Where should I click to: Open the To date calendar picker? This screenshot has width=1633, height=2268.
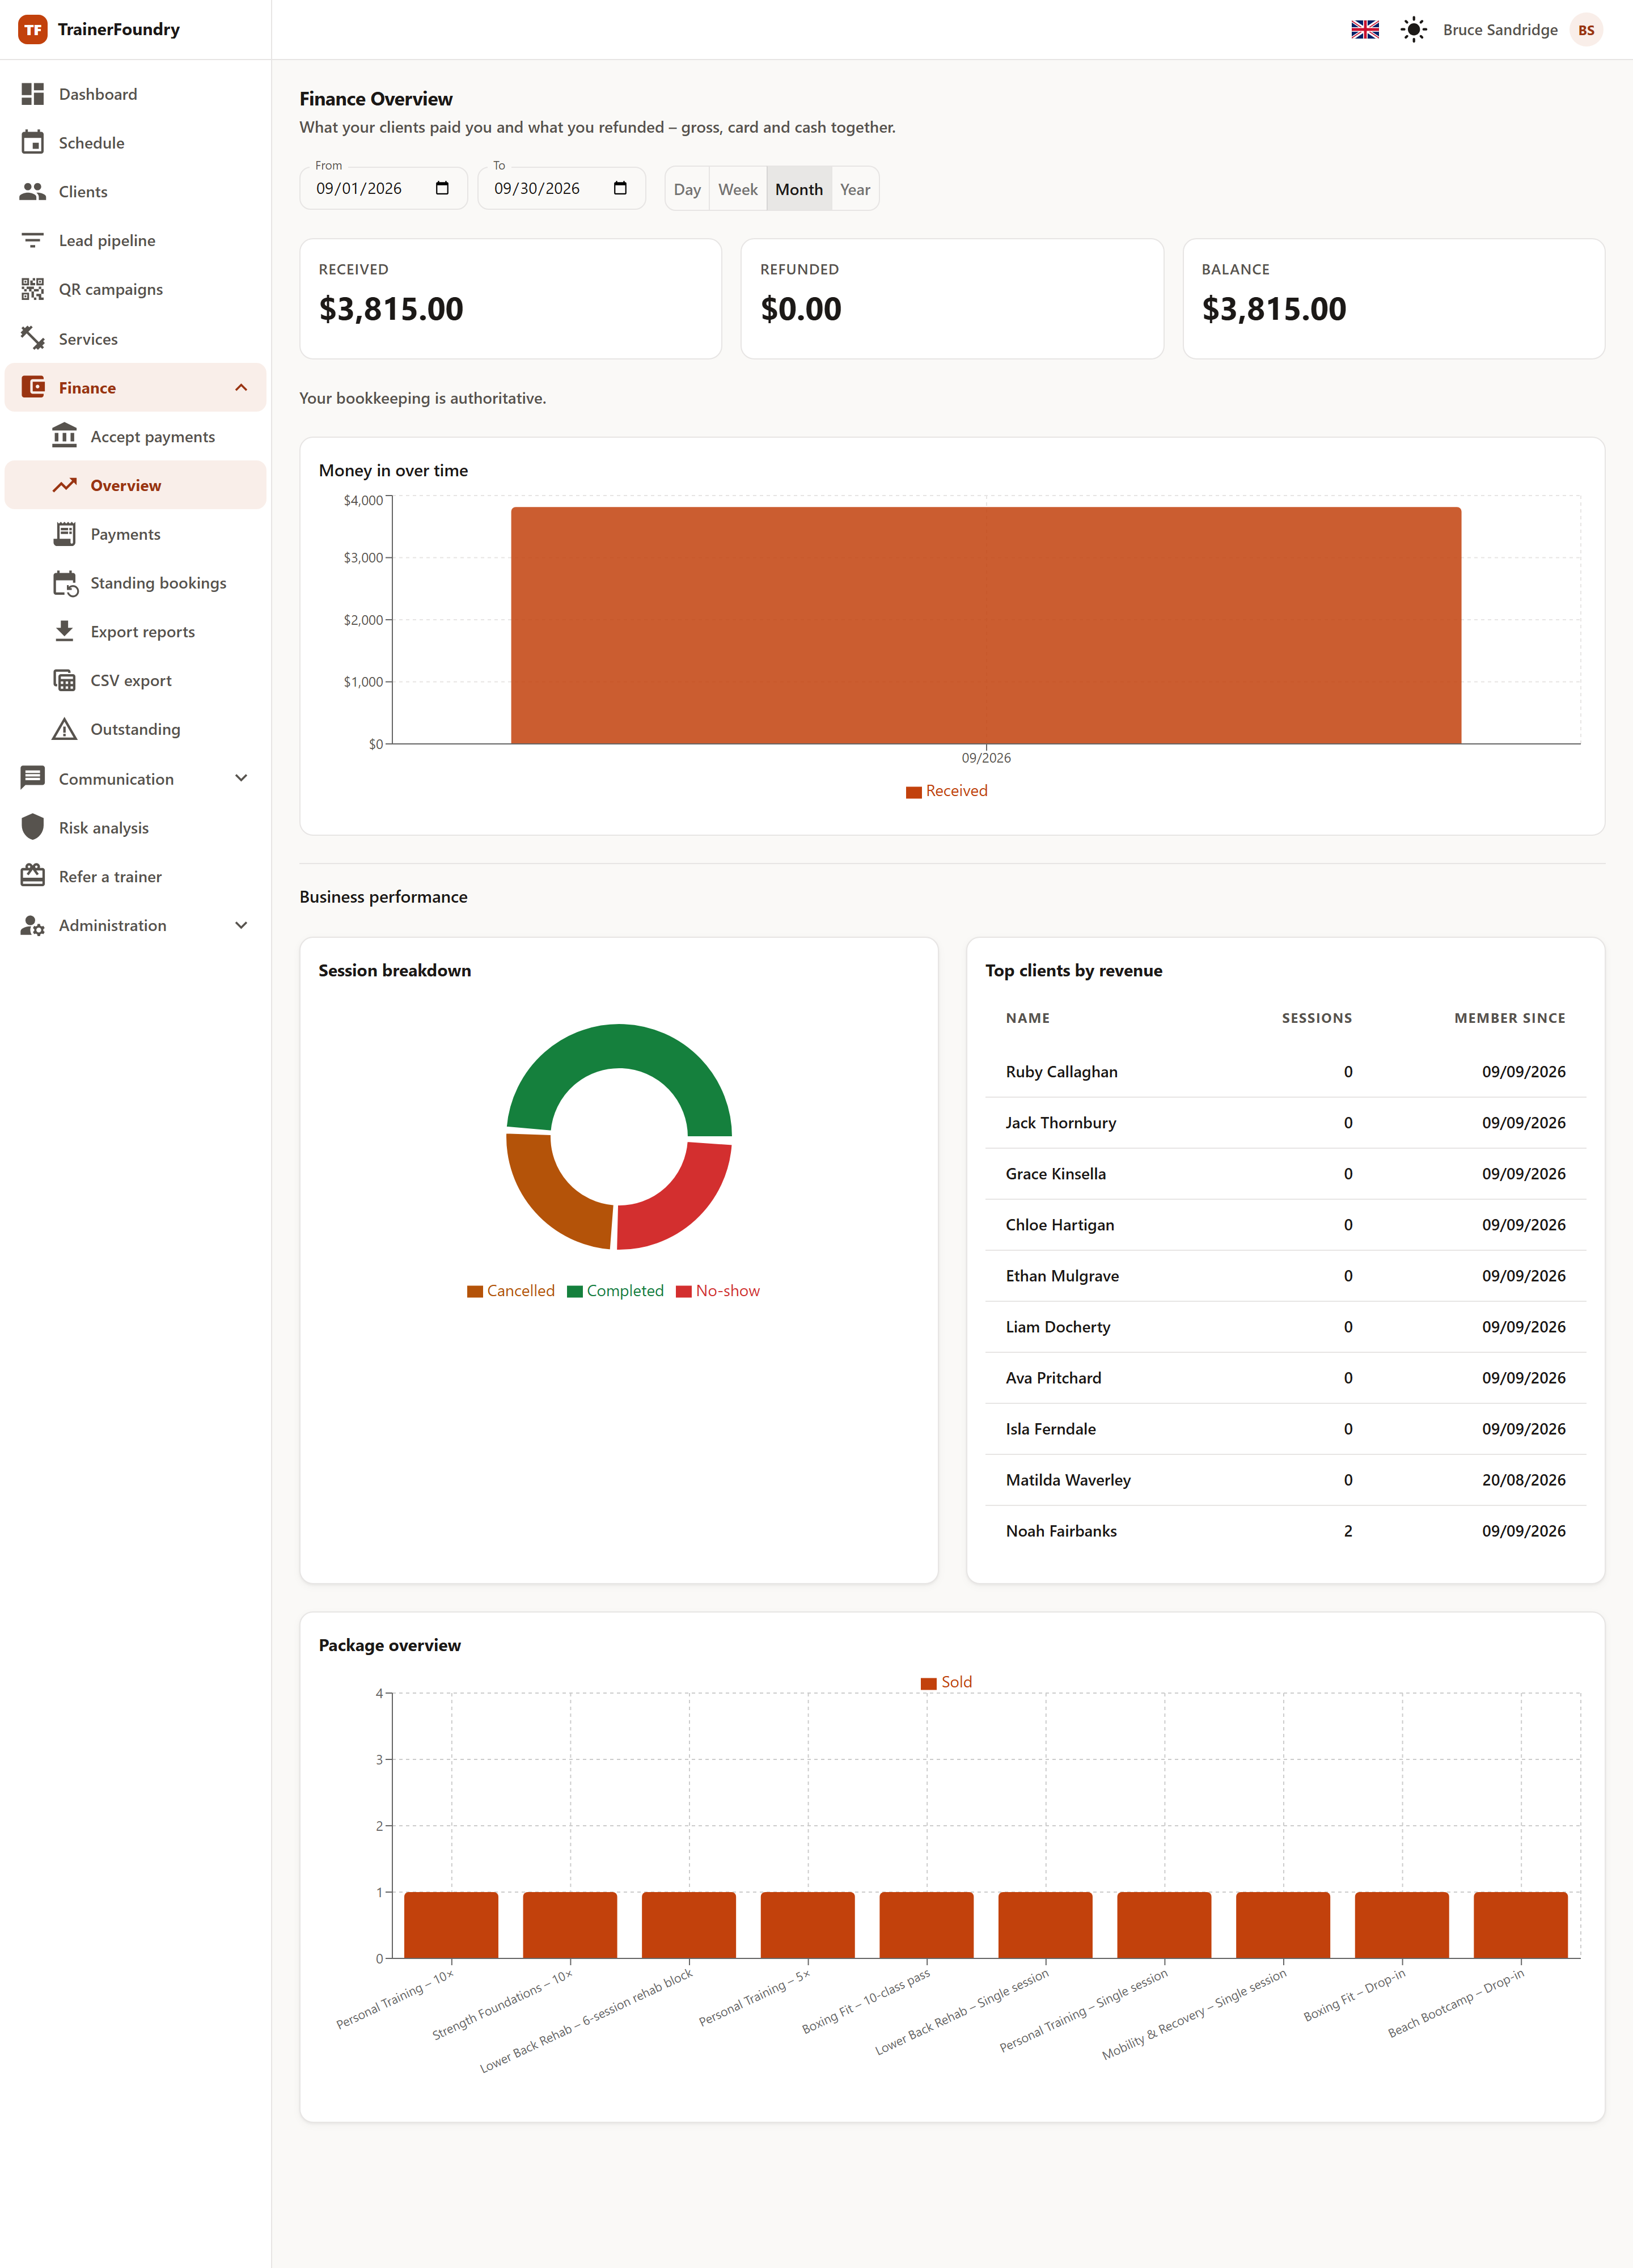(620, 188)
